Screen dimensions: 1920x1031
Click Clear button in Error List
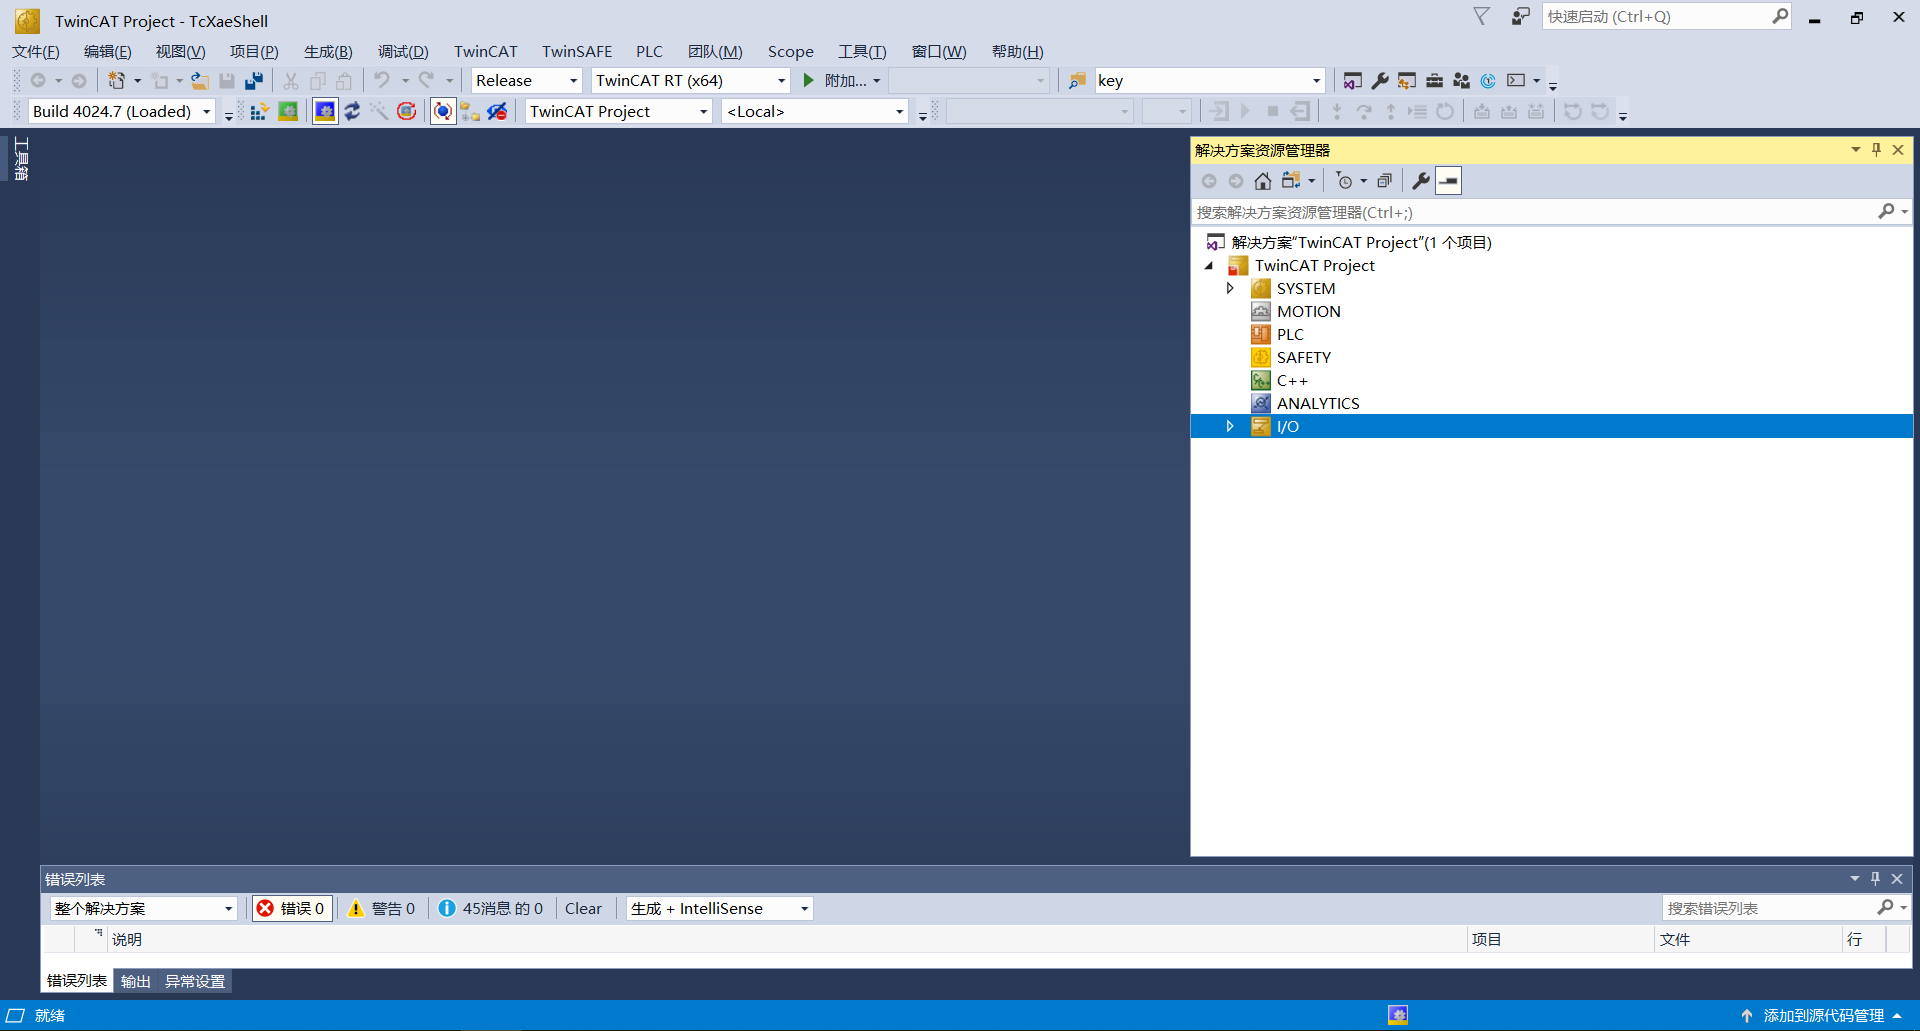coord(583,909)
